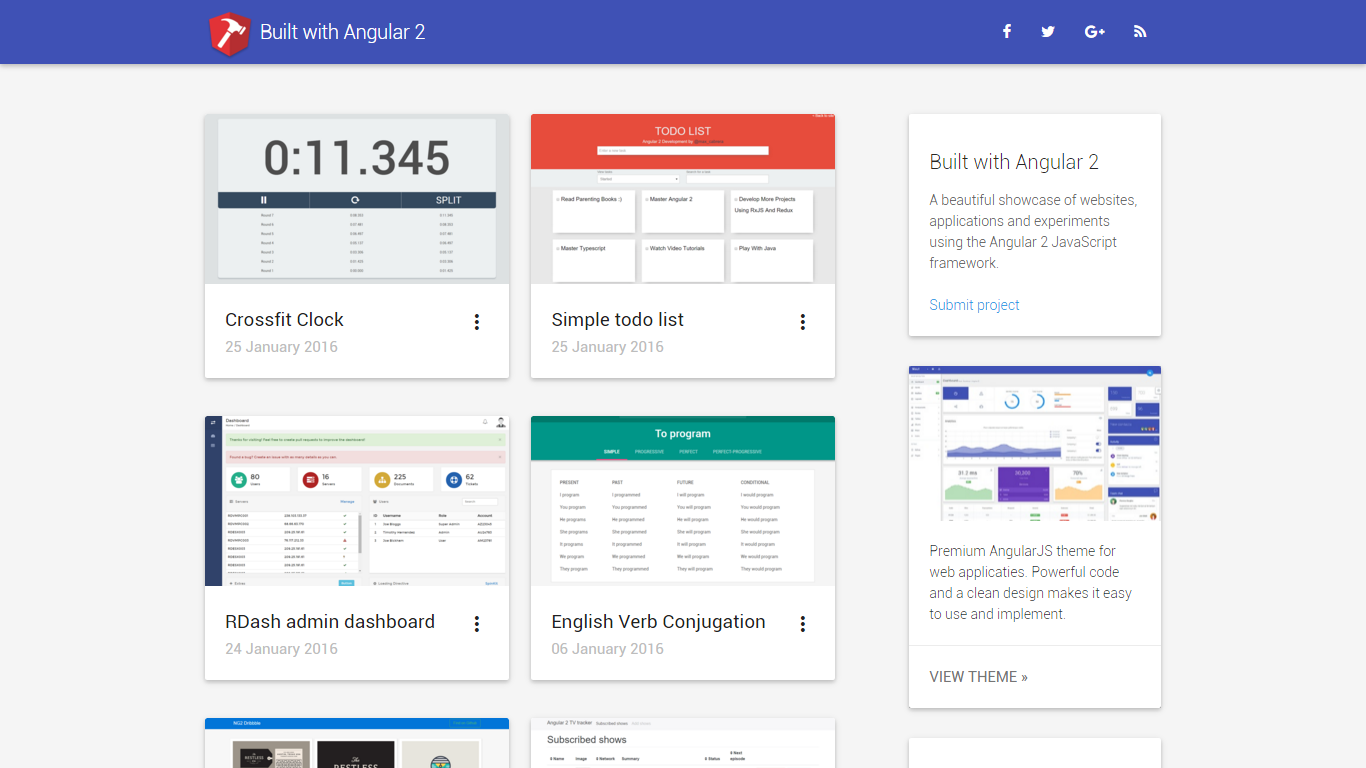Viewport: 1366px width, 768px height.
Task: Click the Built with Angular 2 header title
Action: pyautogui.click(x=342, y=31)
